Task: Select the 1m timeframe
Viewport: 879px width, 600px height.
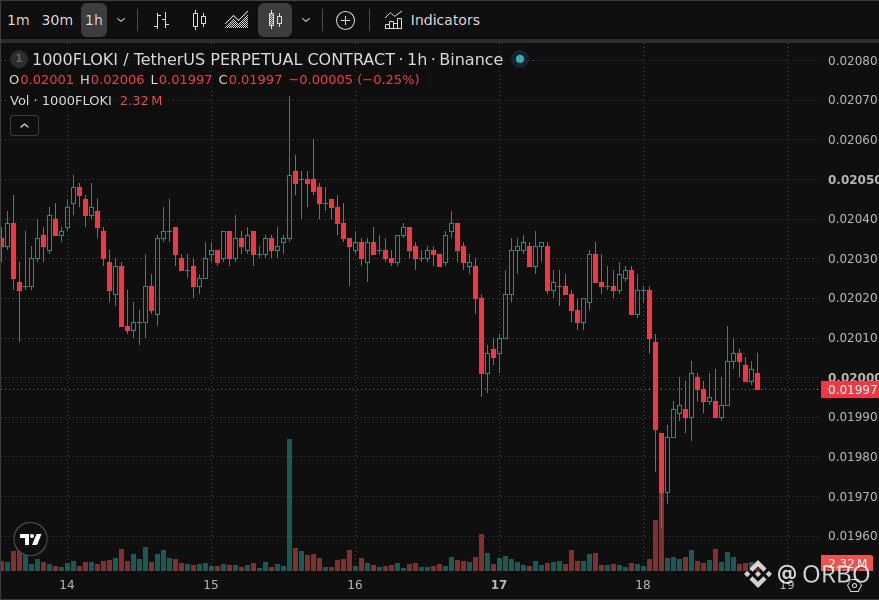Action: [18, 20]
